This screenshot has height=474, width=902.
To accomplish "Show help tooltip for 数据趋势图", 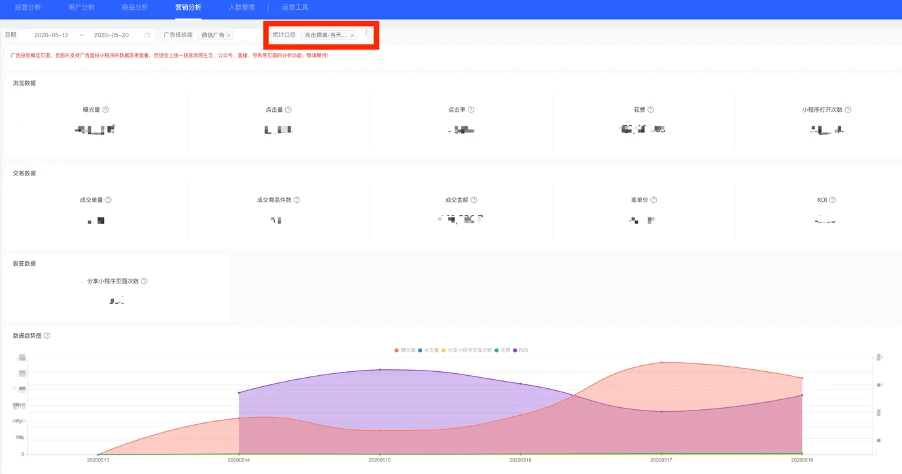I will [x=47, y=336].
